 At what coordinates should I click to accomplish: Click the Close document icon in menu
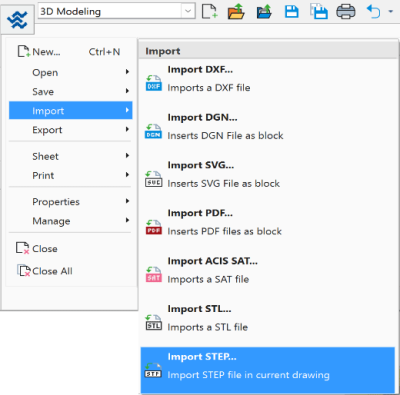(23, 248)
